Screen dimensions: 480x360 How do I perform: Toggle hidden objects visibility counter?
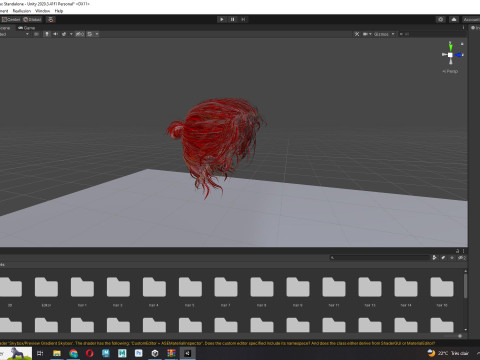tap(80, 34)
